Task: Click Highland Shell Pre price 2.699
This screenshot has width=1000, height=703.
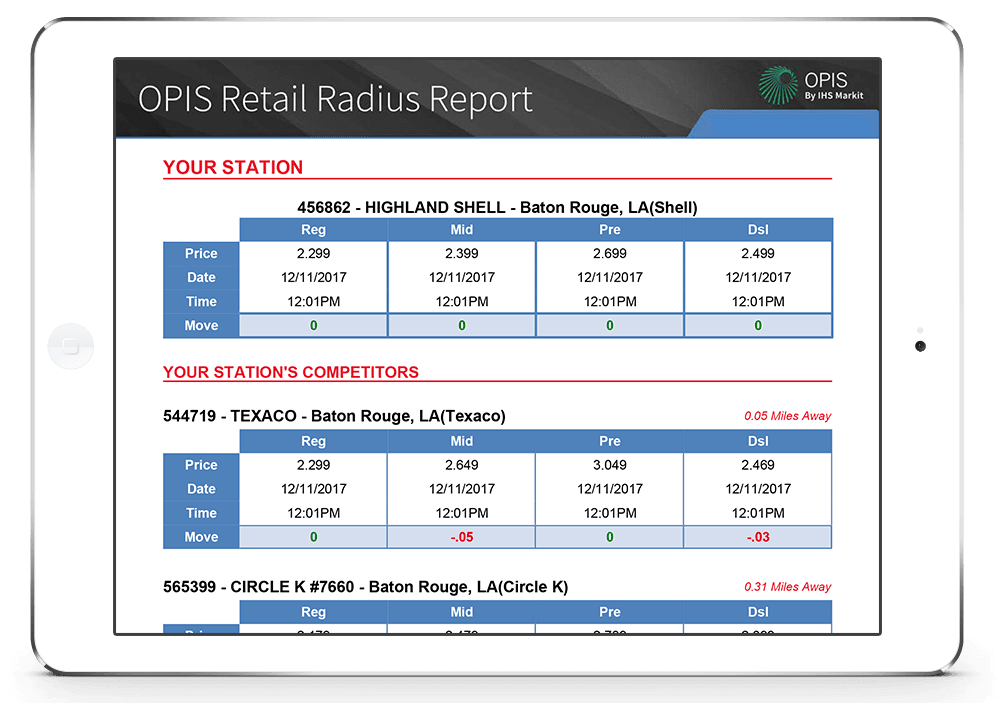Action: 610,253
